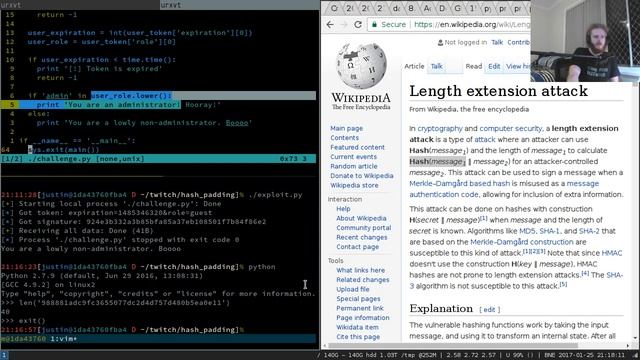Open Donate to Wikipedia link
640x360 pixels.
click(362, 176)
